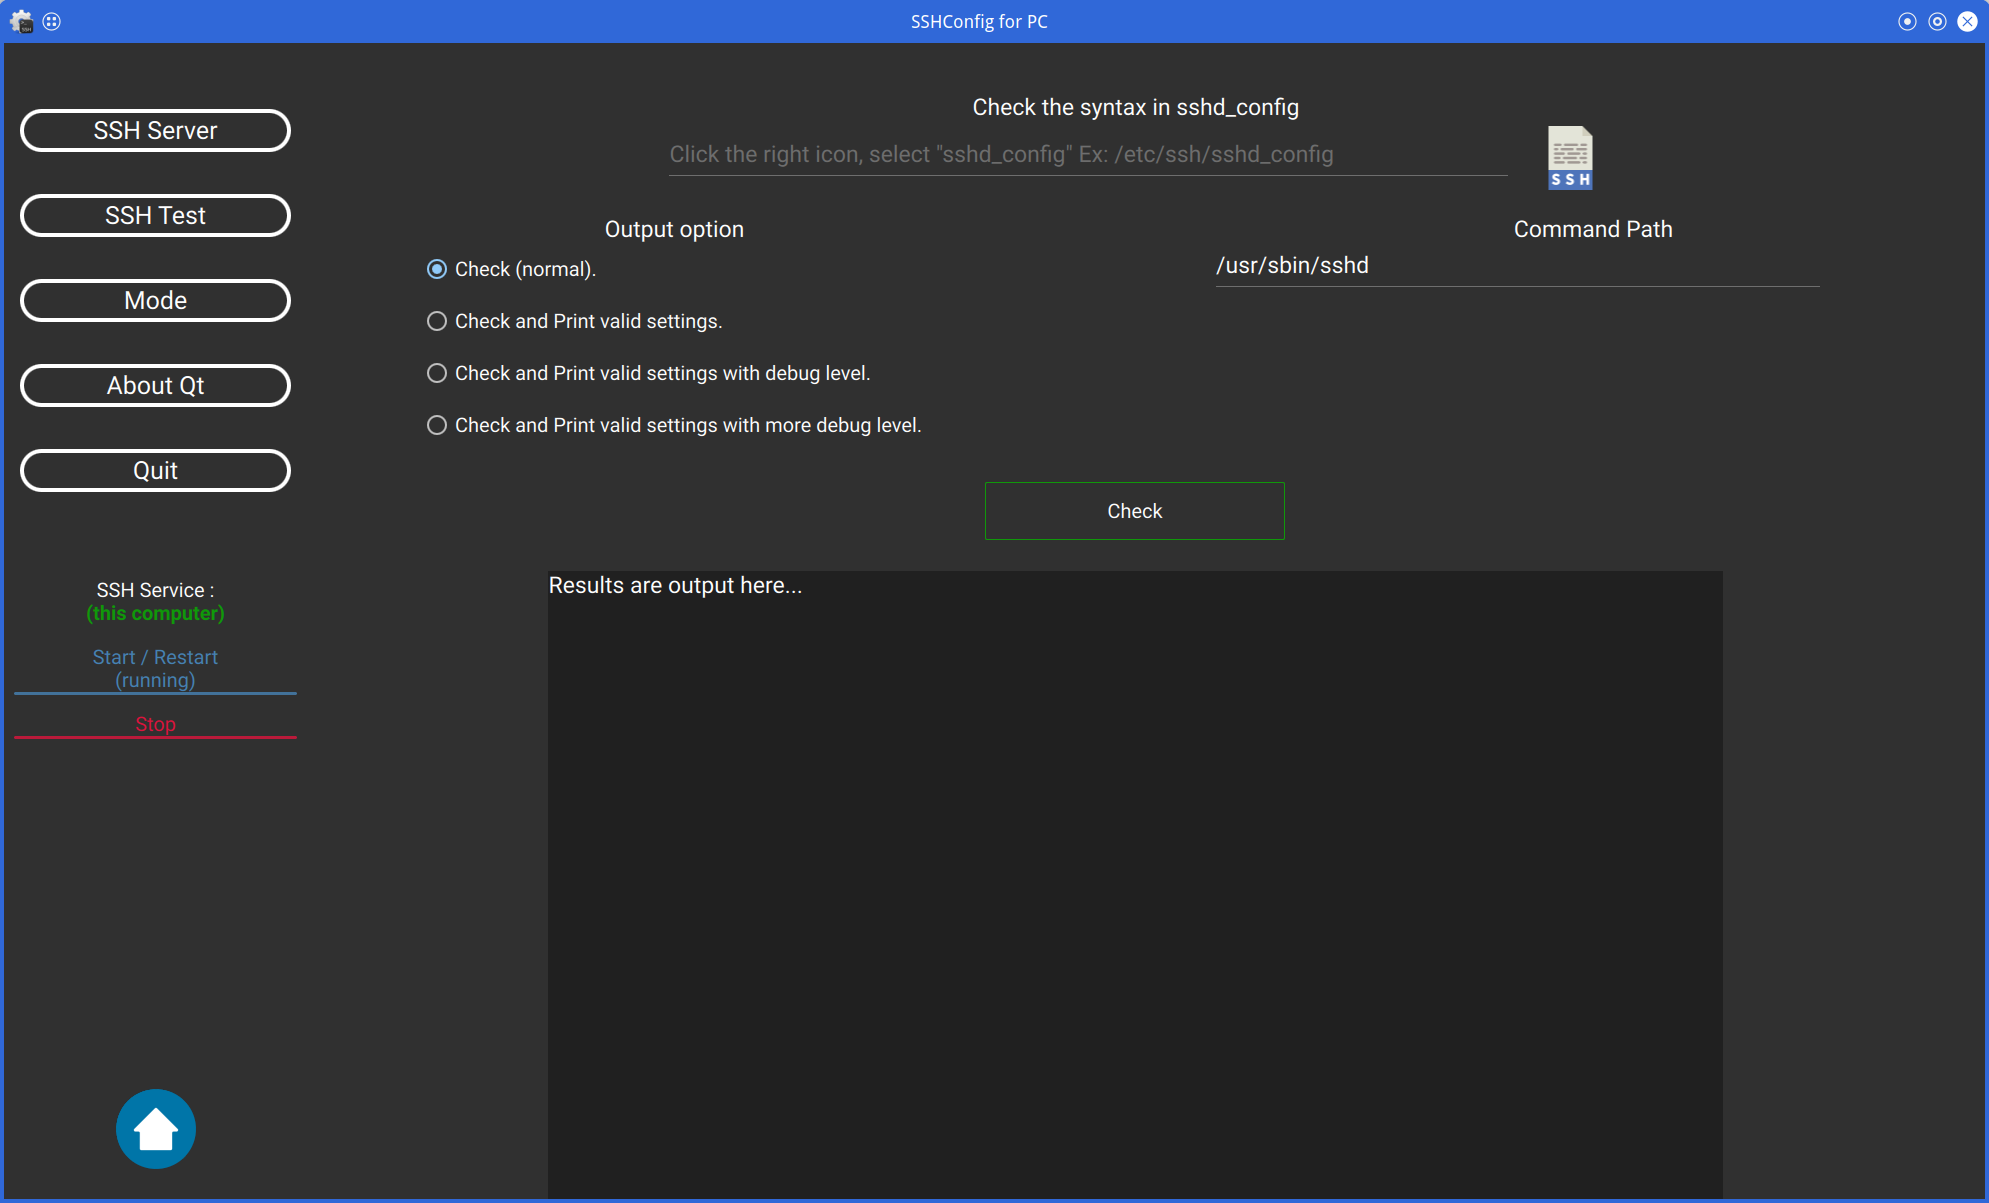Click the title bar pin icon

(52, 21)
